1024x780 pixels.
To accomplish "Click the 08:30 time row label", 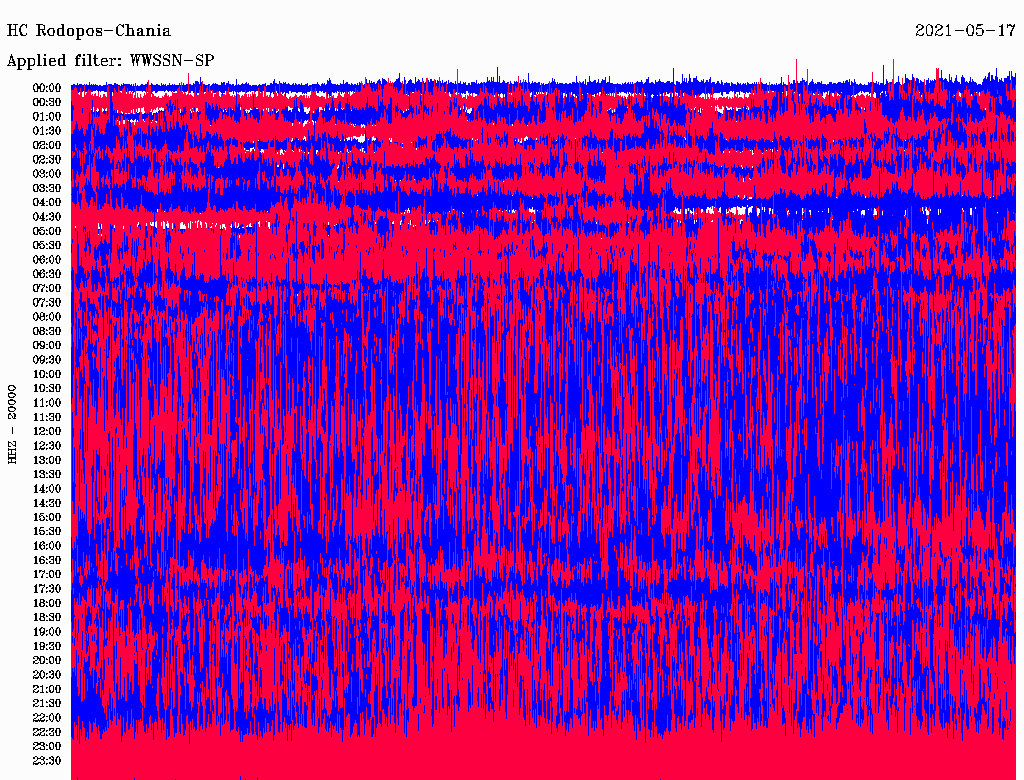I will coord(47,331).
